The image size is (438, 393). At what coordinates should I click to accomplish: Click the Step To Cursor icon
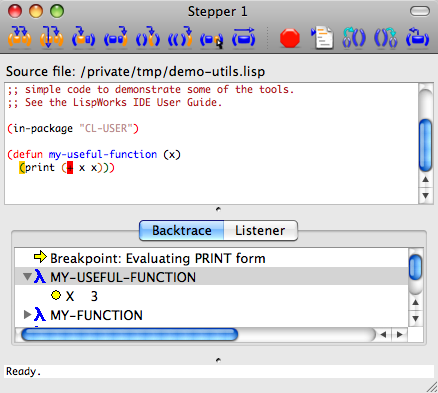(212, 38)
